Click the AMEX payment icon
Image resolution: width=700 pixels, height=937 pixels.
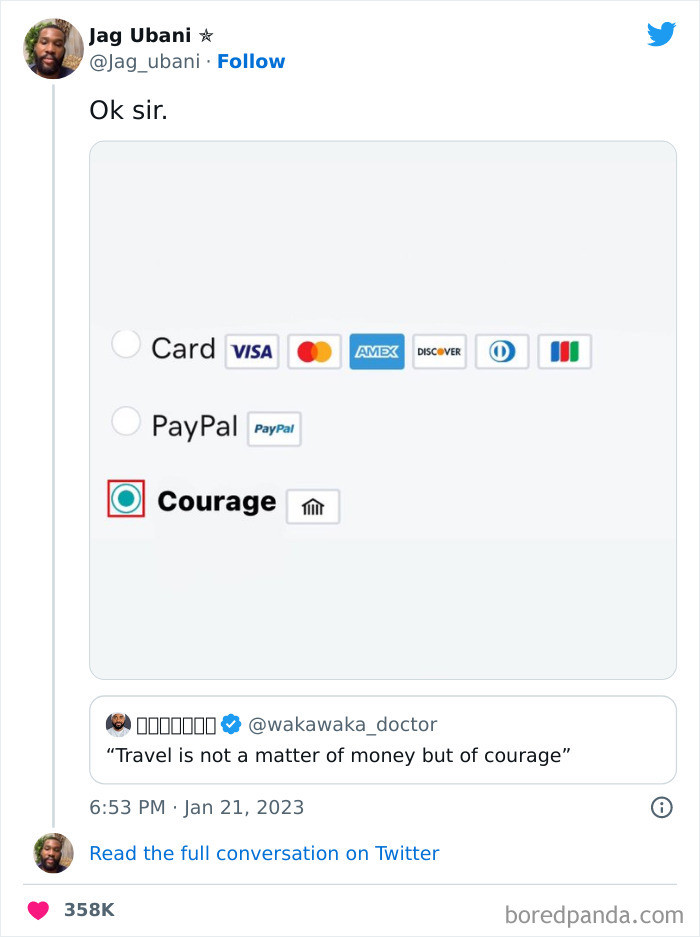click(377, 351)
